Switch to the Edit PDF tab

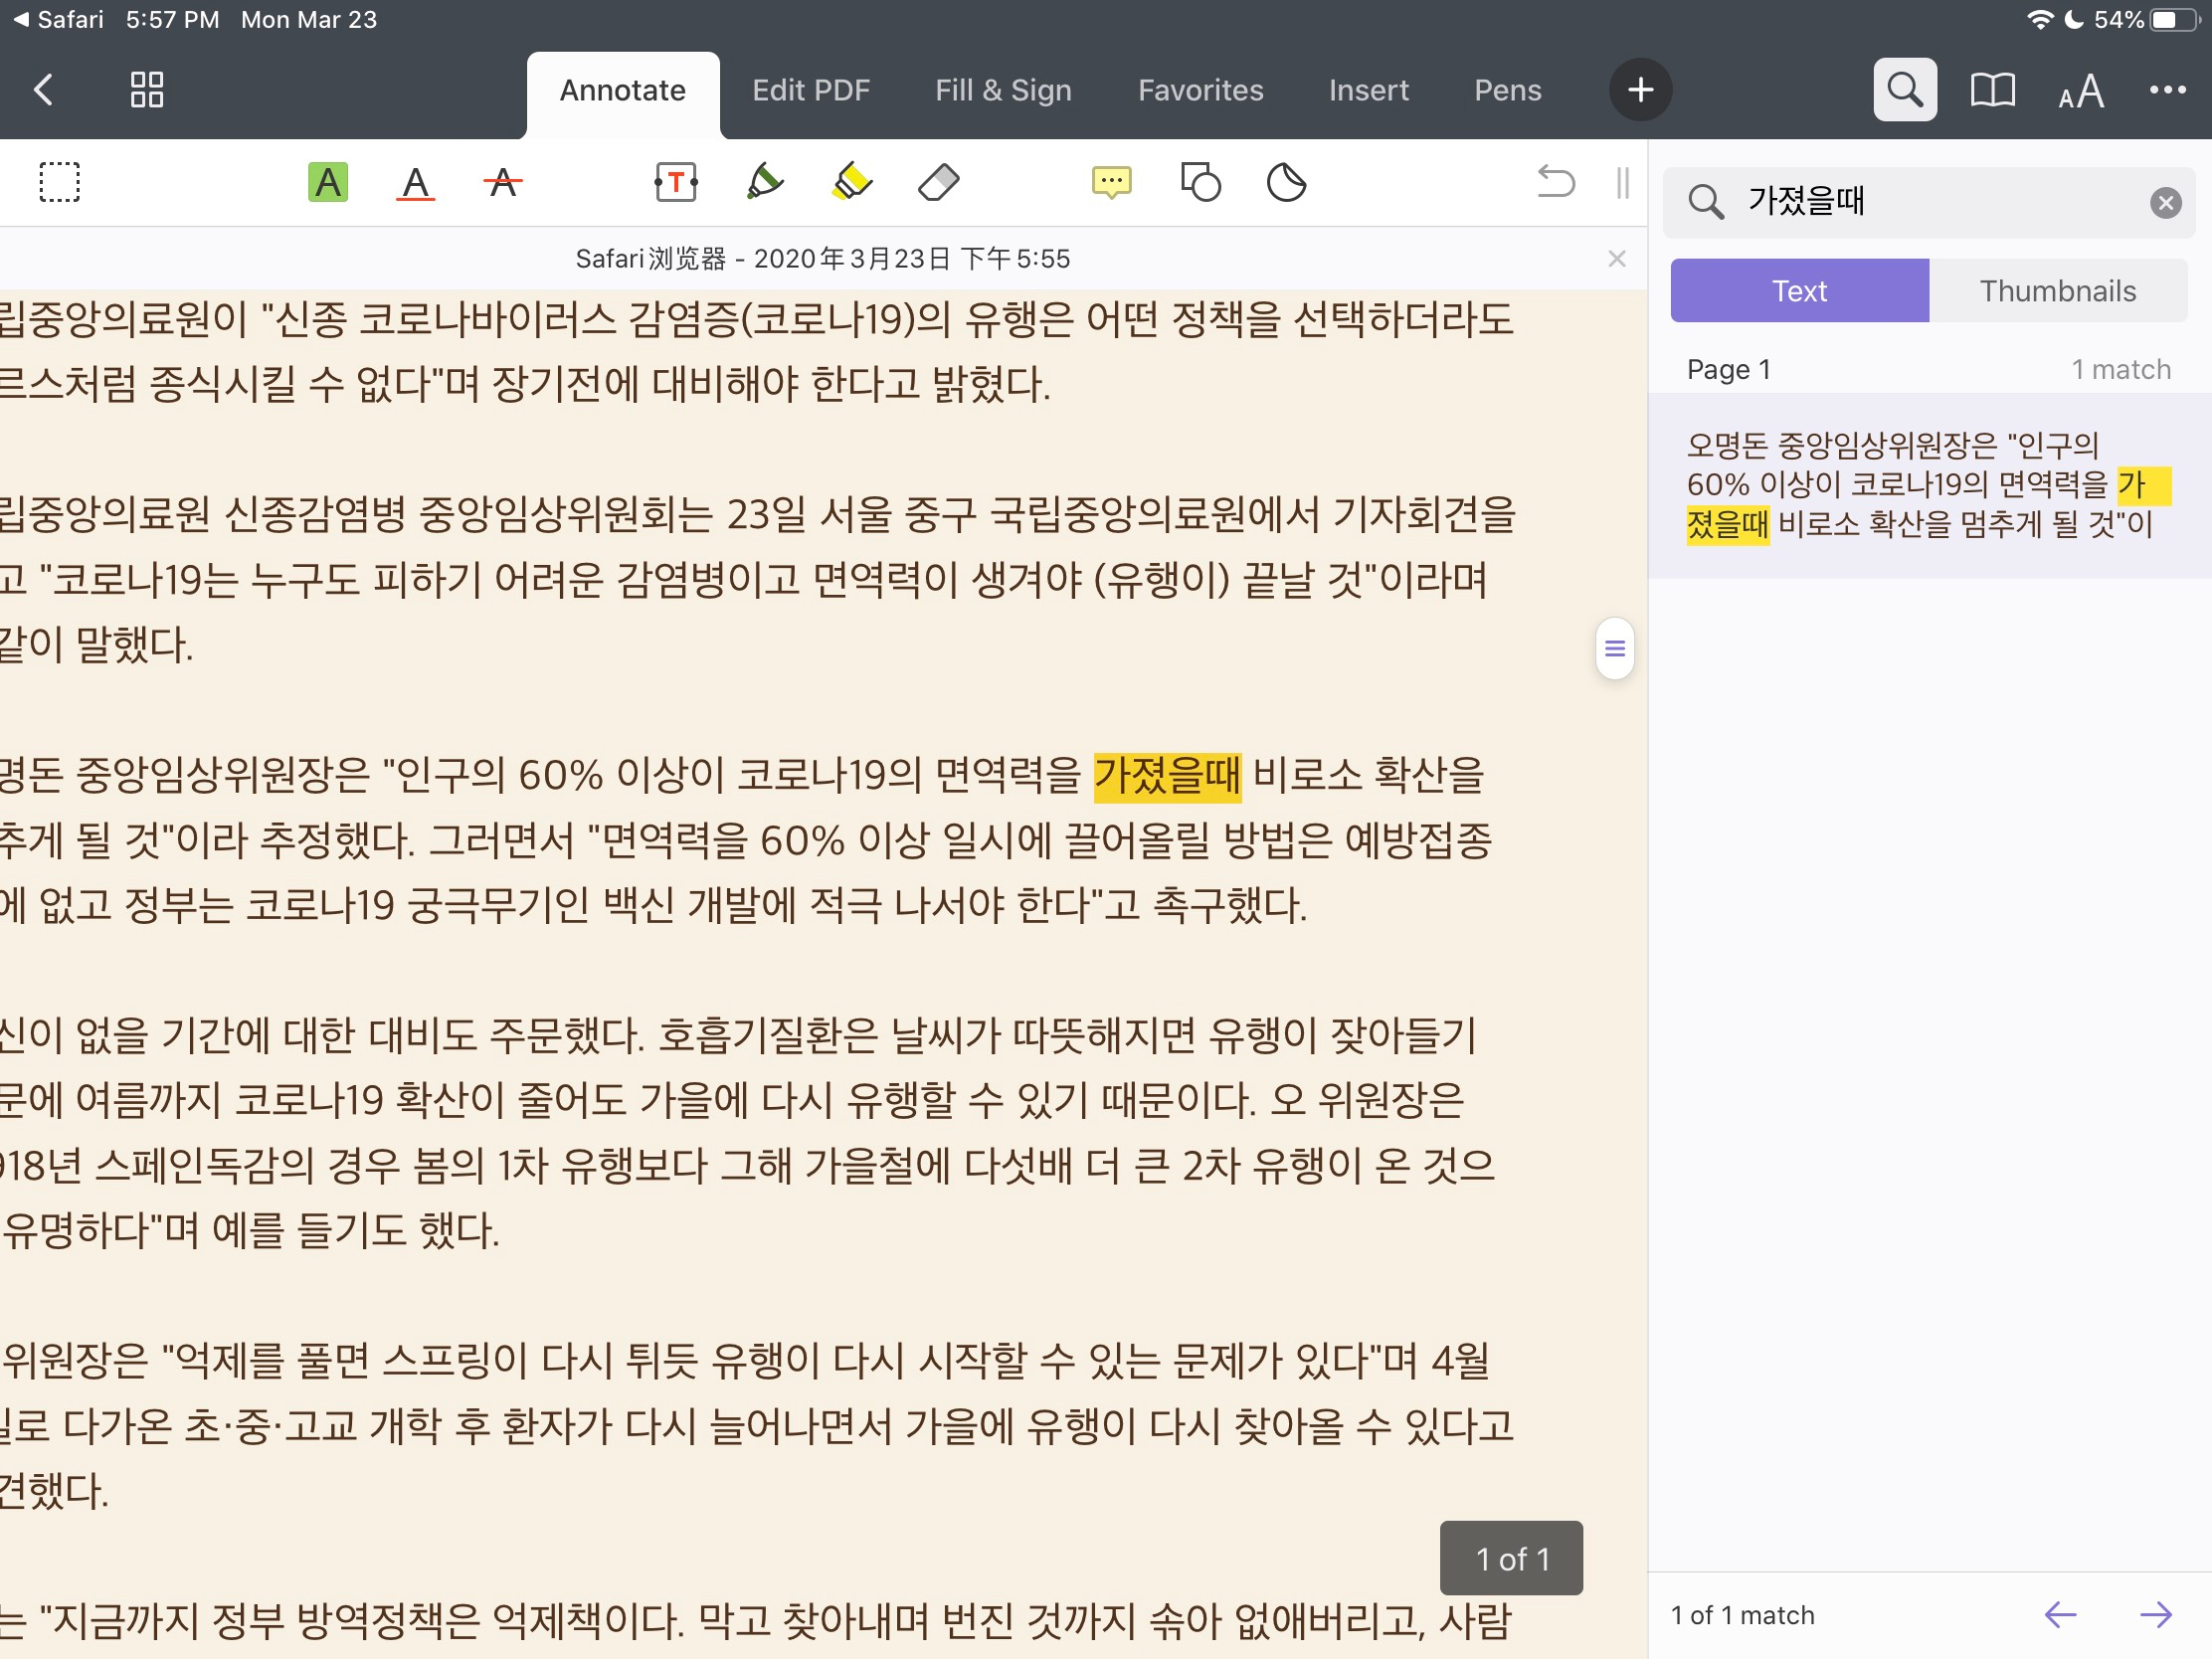click(810, 91)
